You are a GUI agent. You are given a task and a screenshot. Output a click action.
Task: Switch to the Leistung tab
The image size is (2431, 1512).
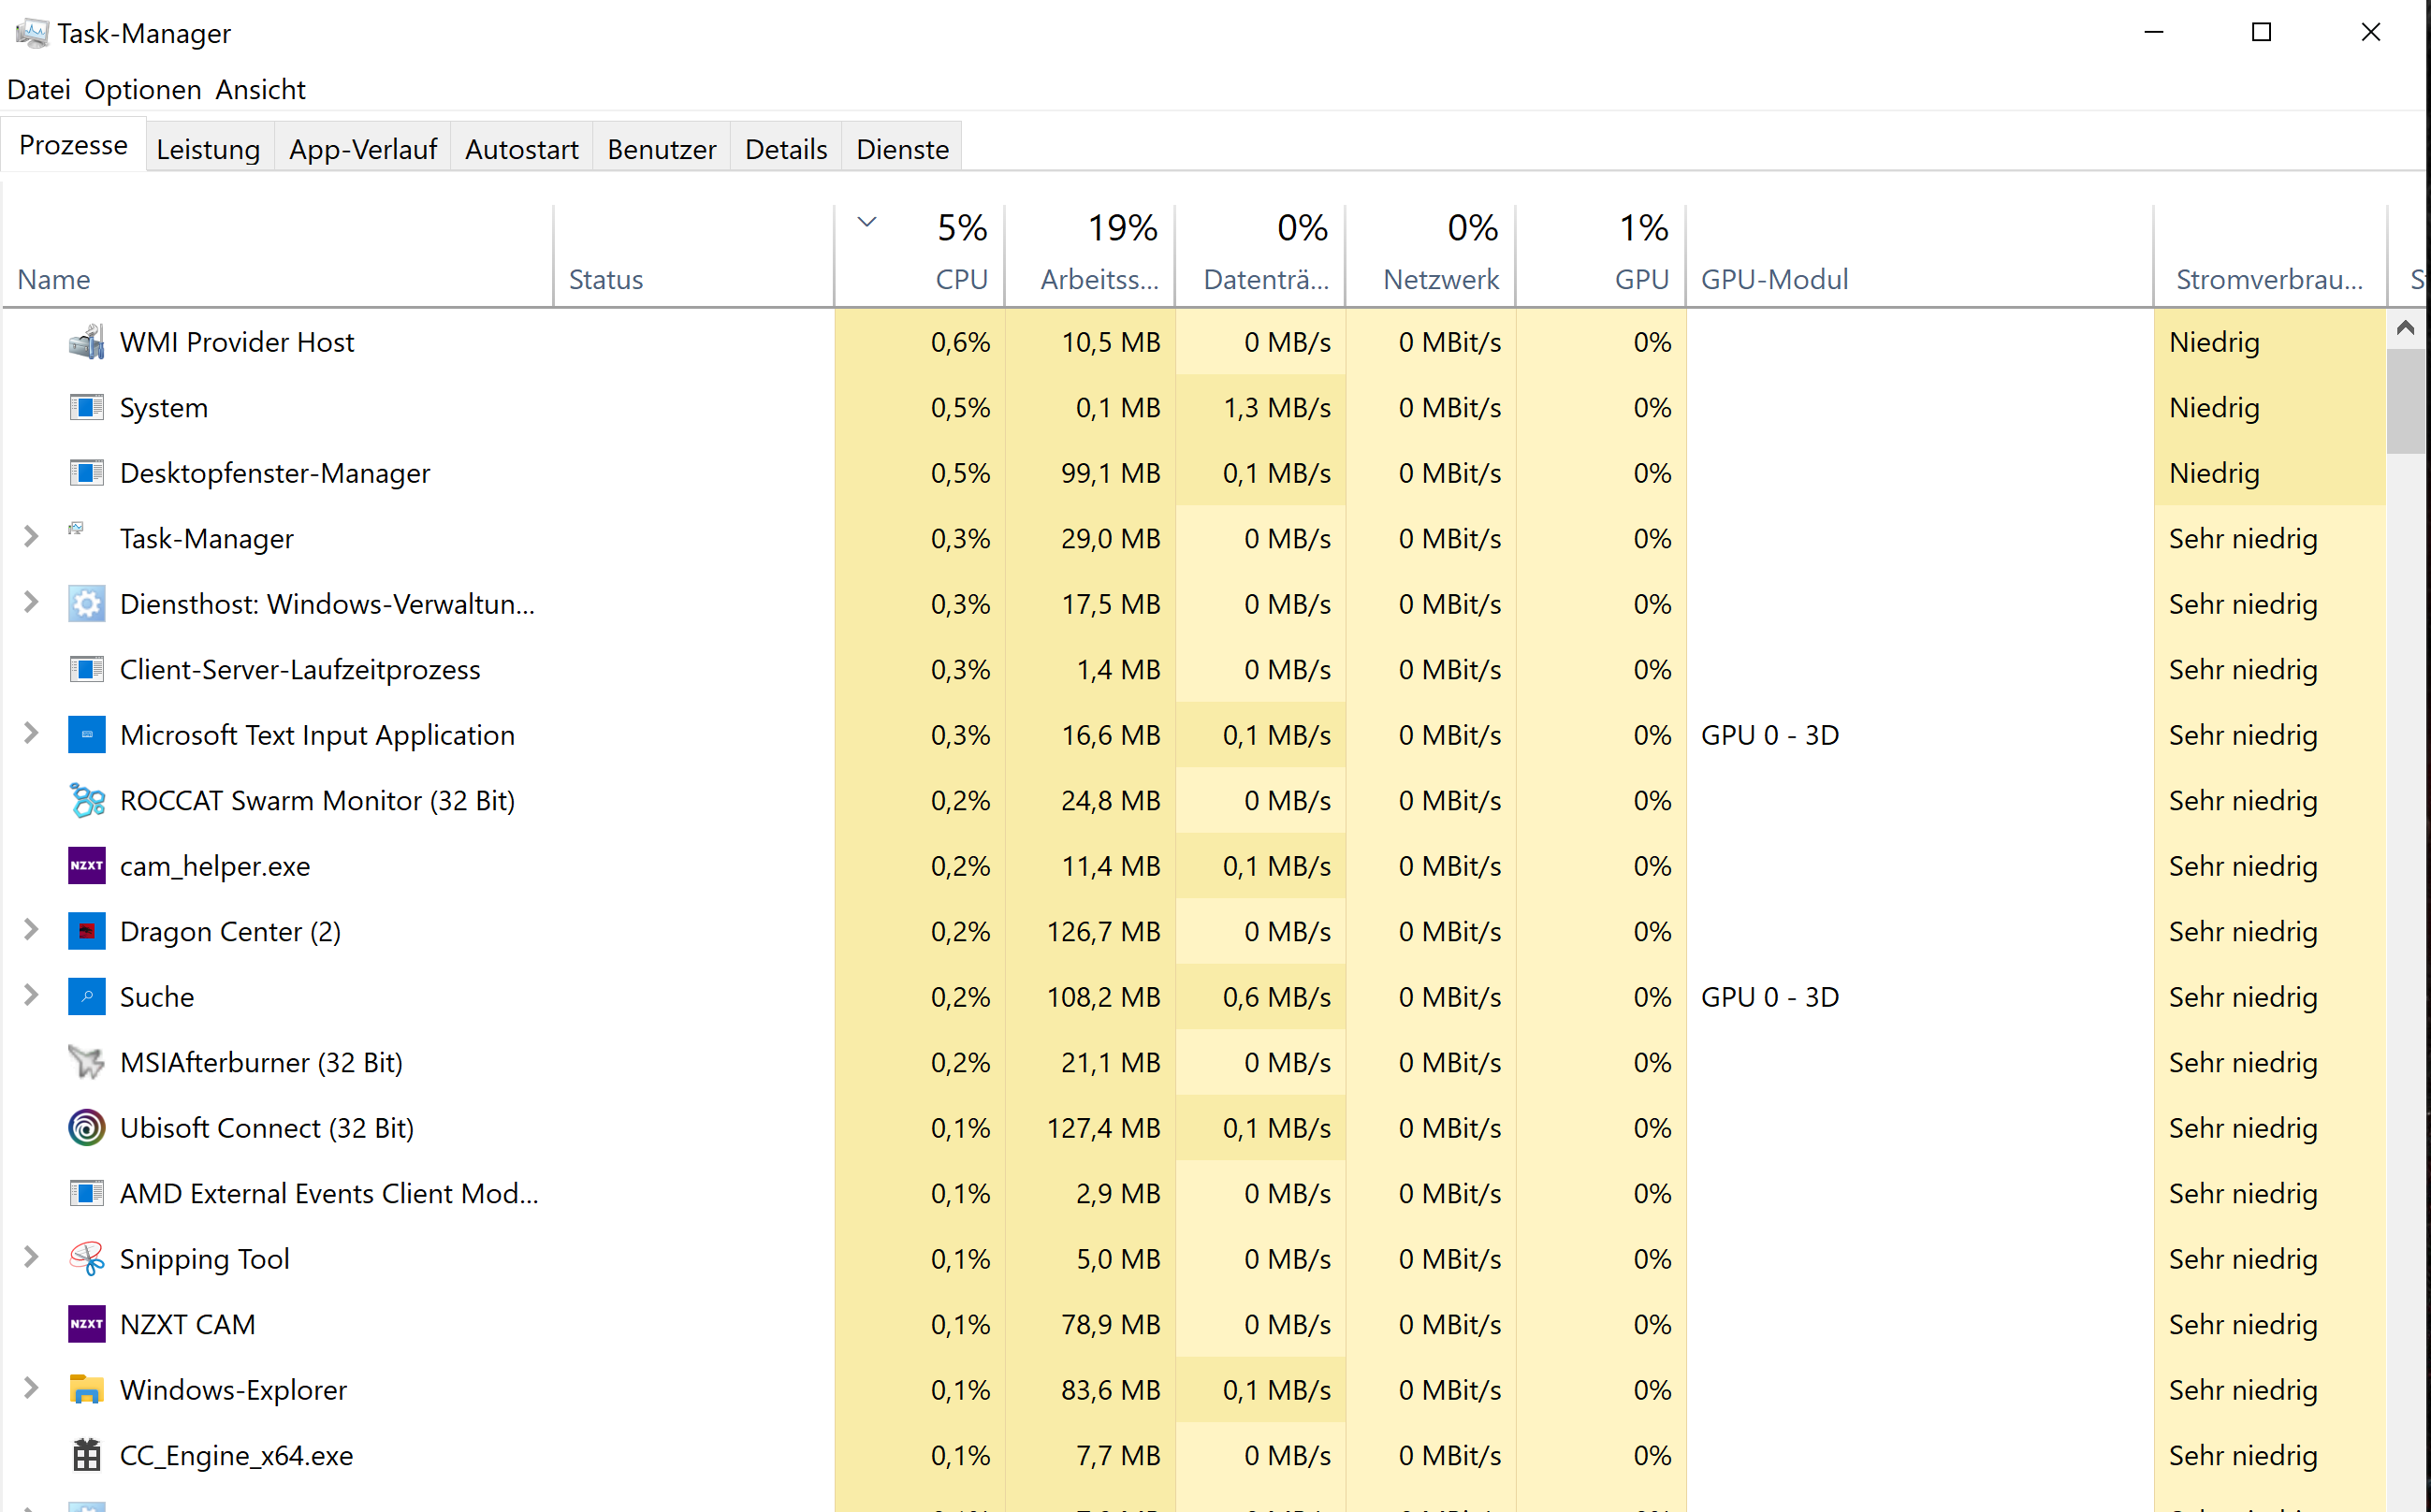[x=208, y=149]
